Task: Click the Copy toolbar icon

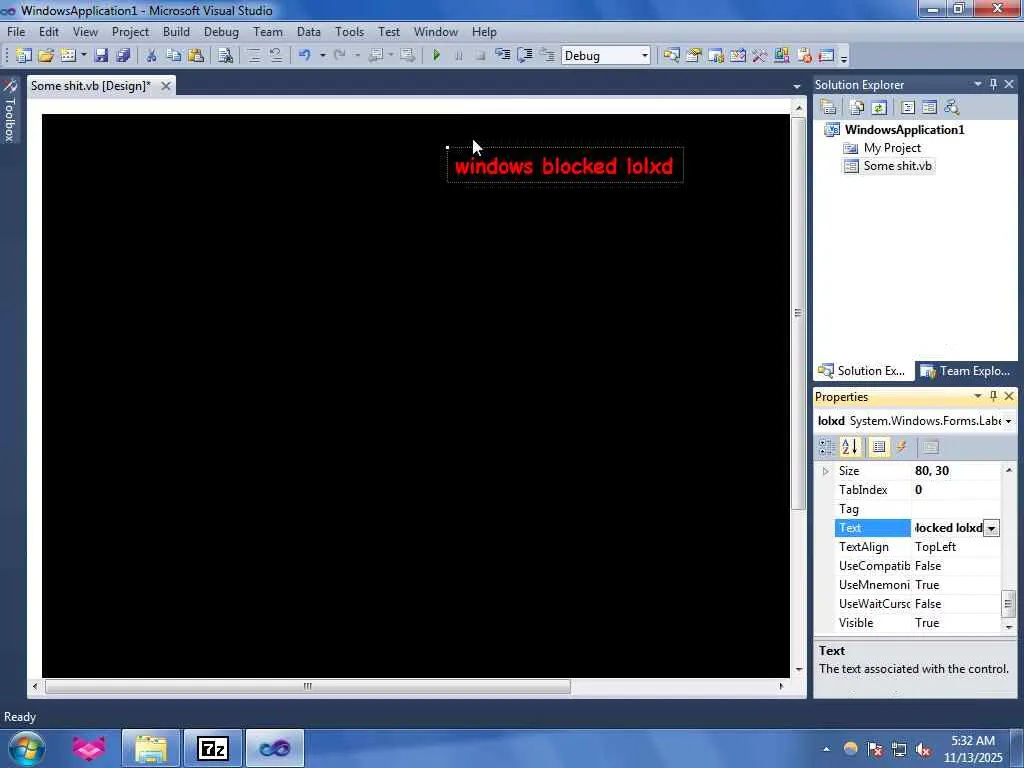Action: (x=173, y=56)
